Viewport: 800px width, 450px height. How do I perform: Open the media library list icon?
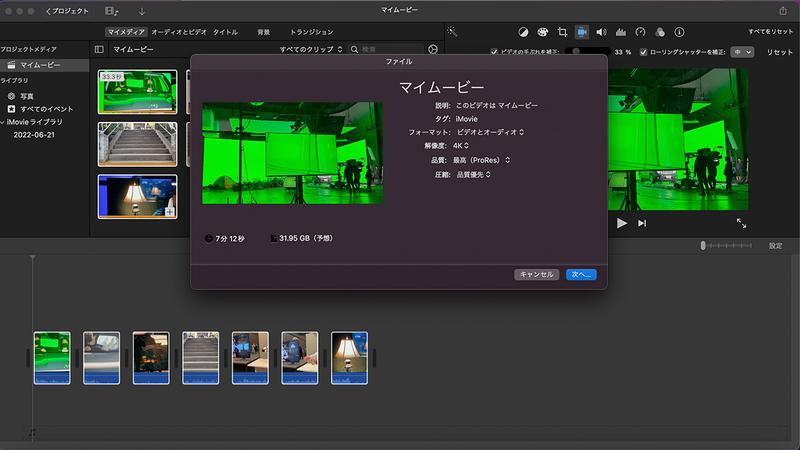tap(111, 11)
